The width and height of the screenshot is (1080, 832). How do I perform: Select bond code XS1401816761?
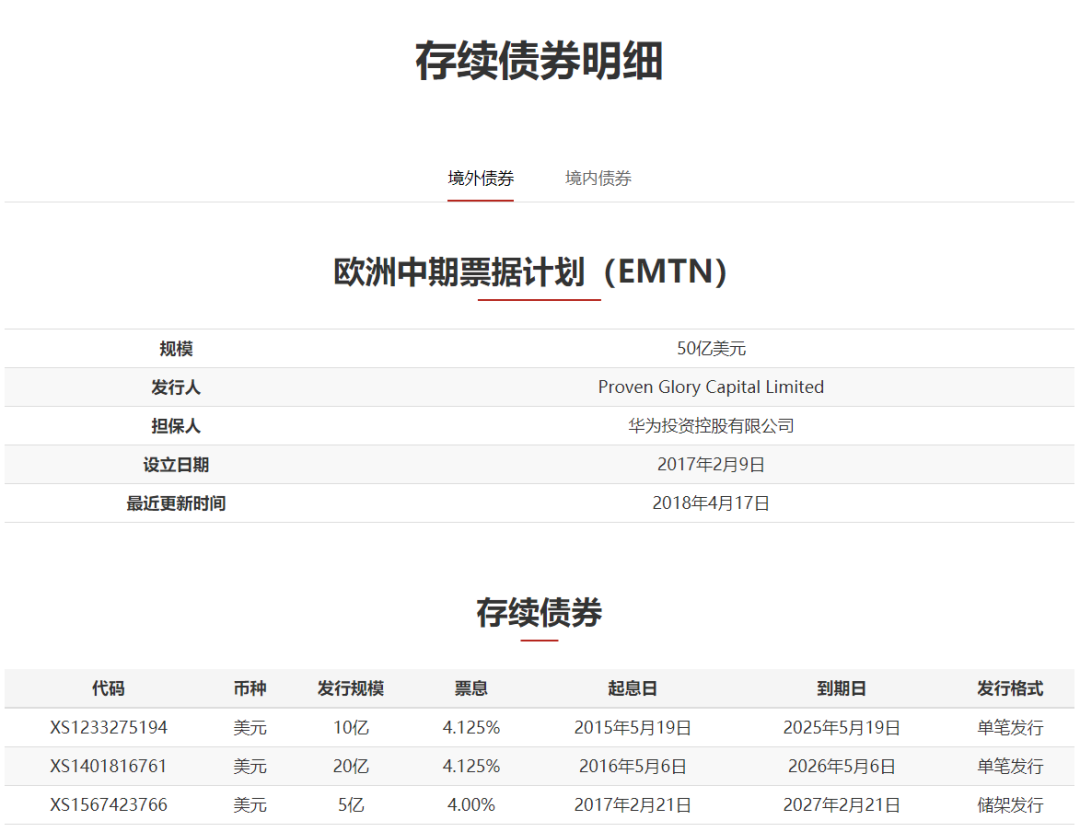tap(109, 767)
